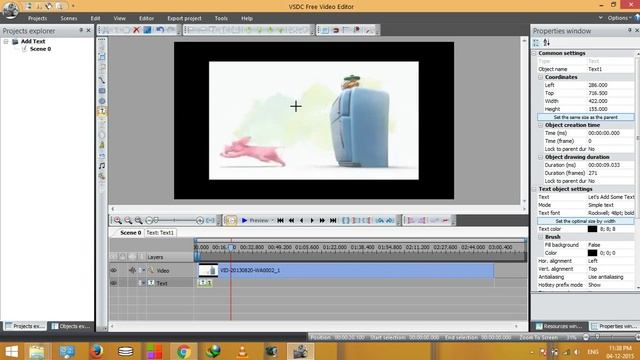Collapse the Object drawing duration section
Screen dimensions: 640x360
(x=540, y=157)
